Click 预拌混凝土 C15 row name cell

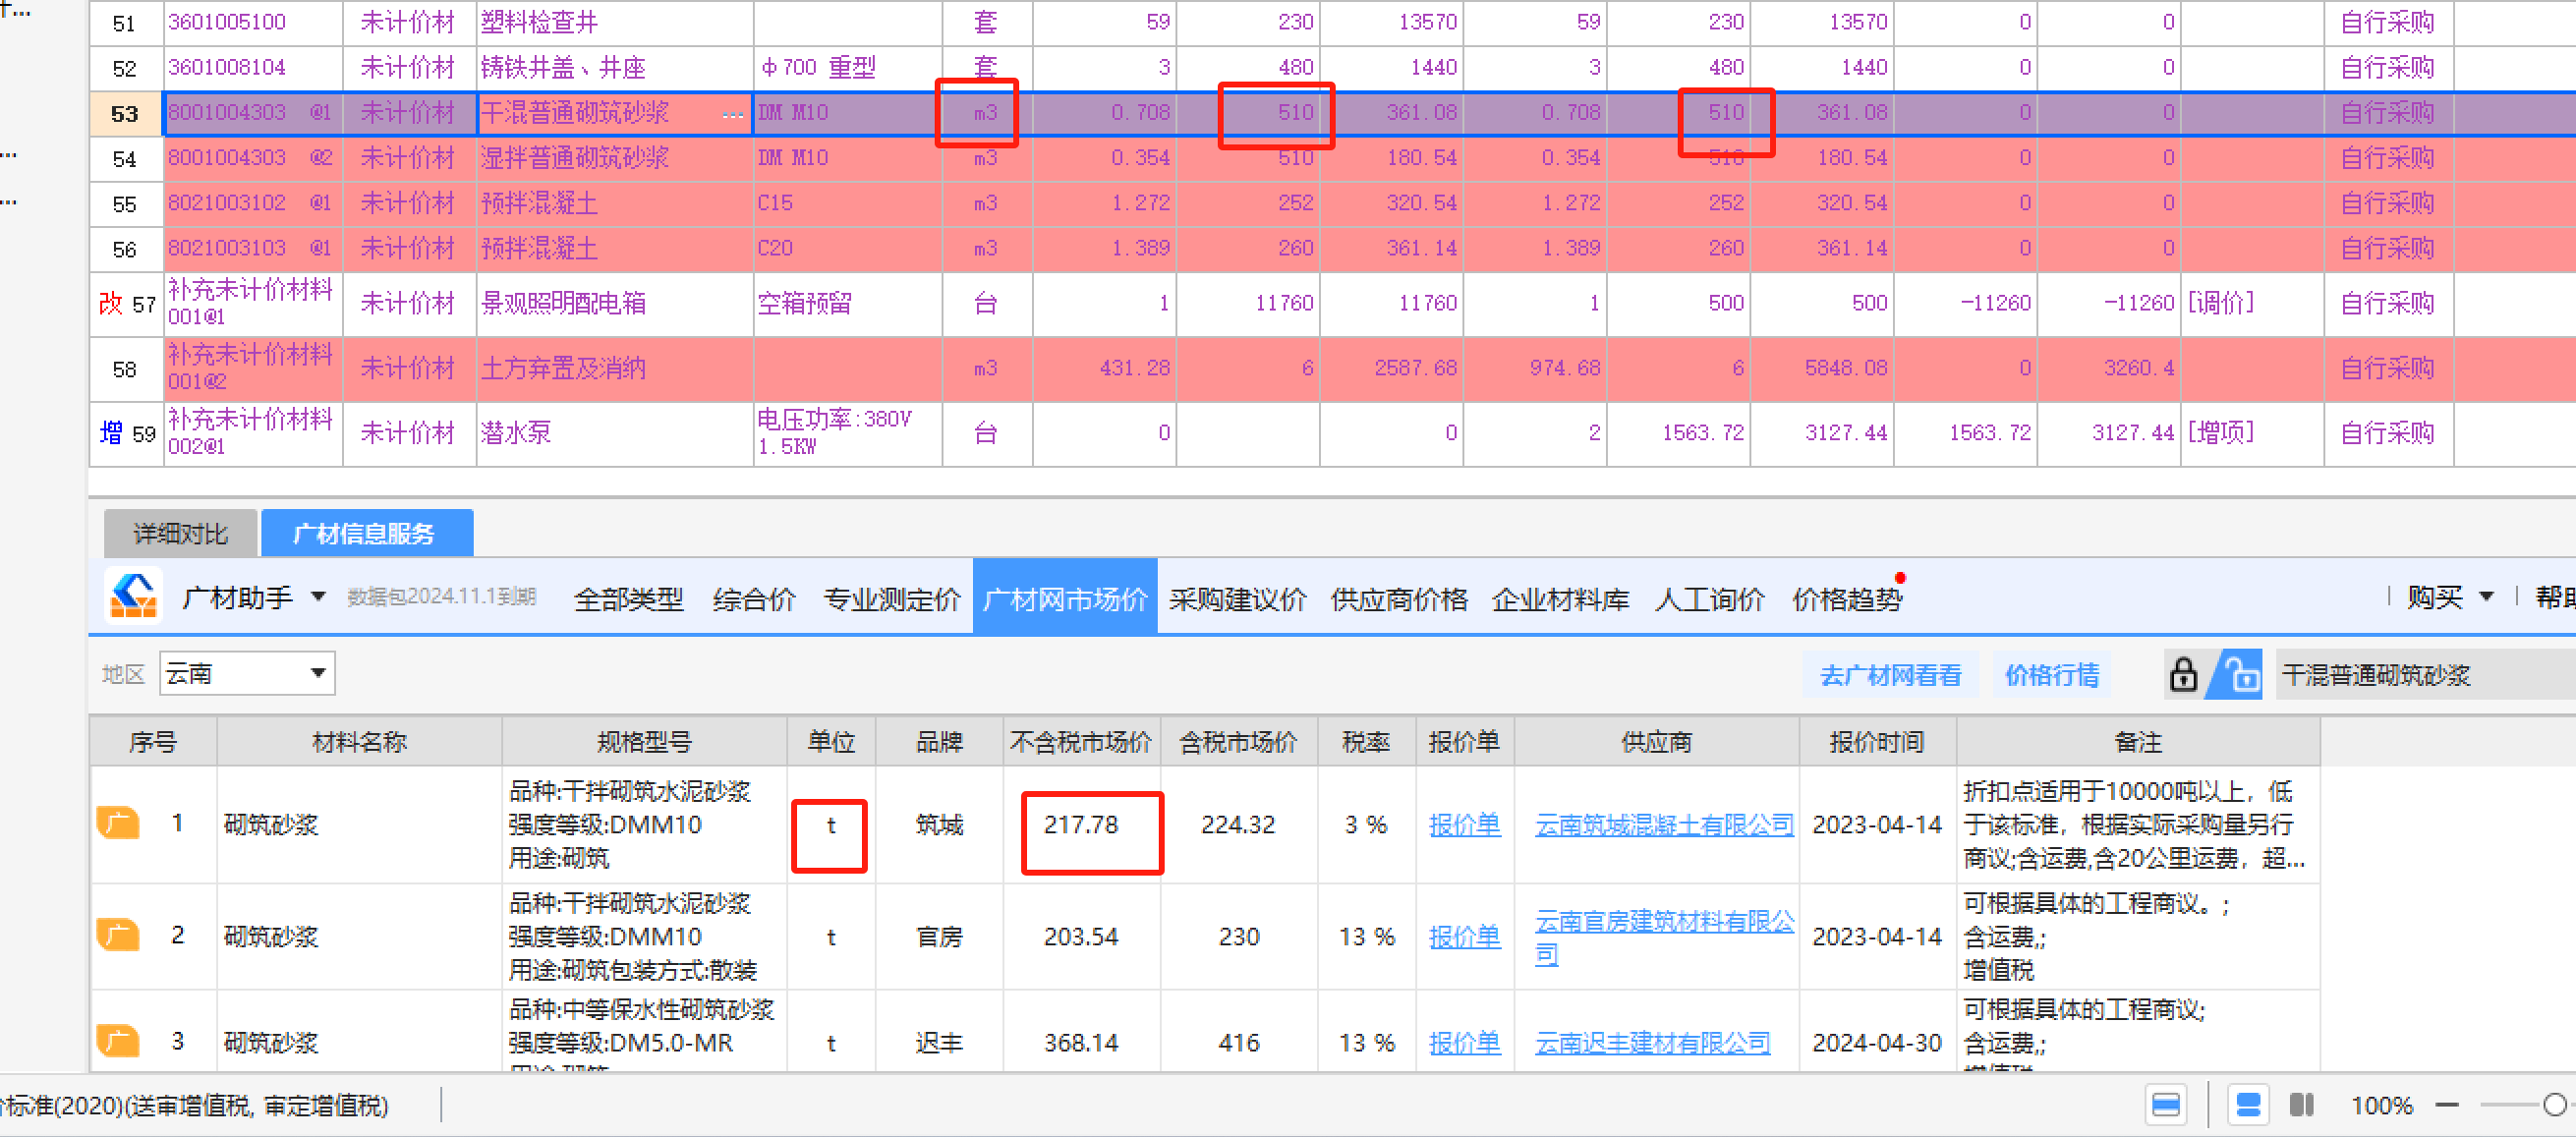click(614, 203)
